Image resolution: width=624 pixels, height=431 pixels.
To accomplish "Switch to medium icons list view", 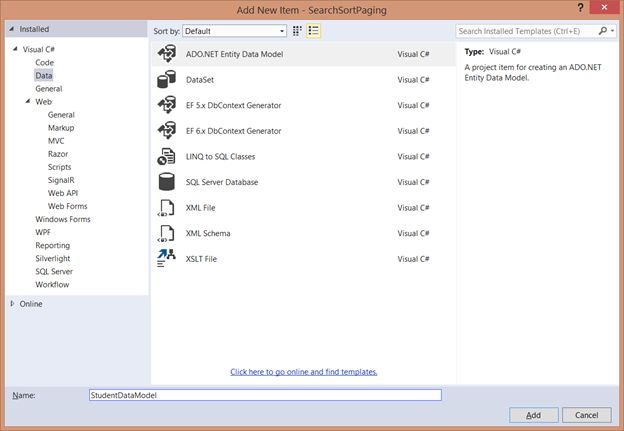I will 314,31.
